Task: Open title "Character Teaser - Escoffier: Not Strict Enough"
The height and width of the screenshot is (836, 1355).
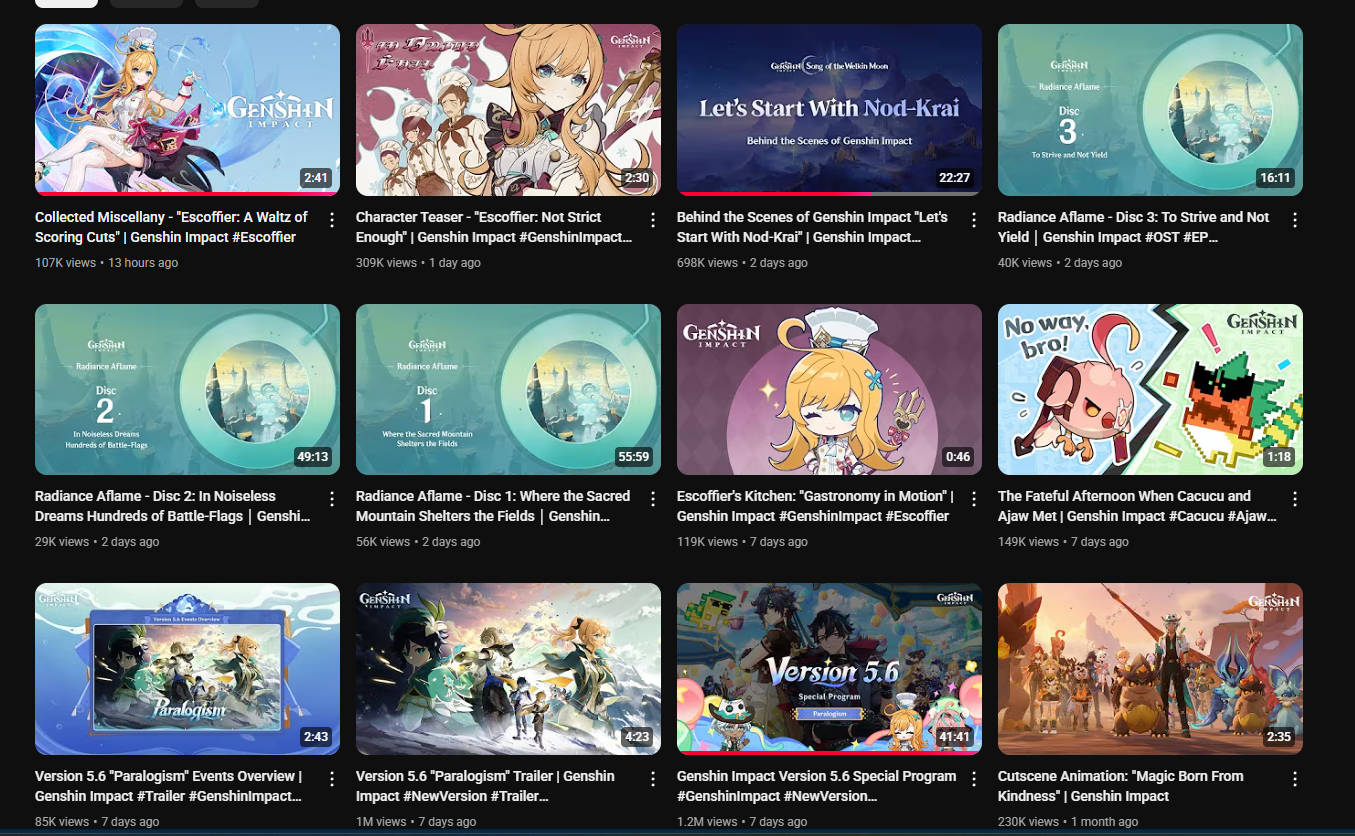Action: pyautogui.click(x=494, y=227)
